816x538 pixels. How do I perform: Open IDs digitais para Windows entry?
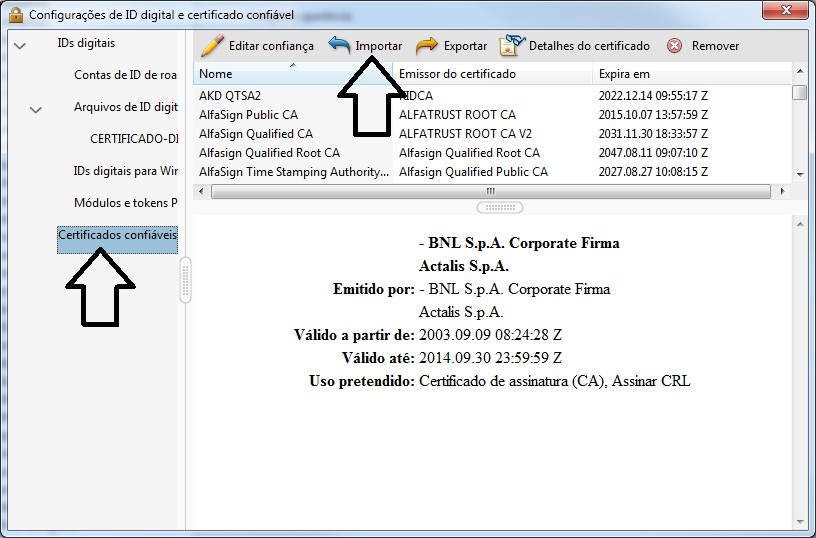[125, 171]
